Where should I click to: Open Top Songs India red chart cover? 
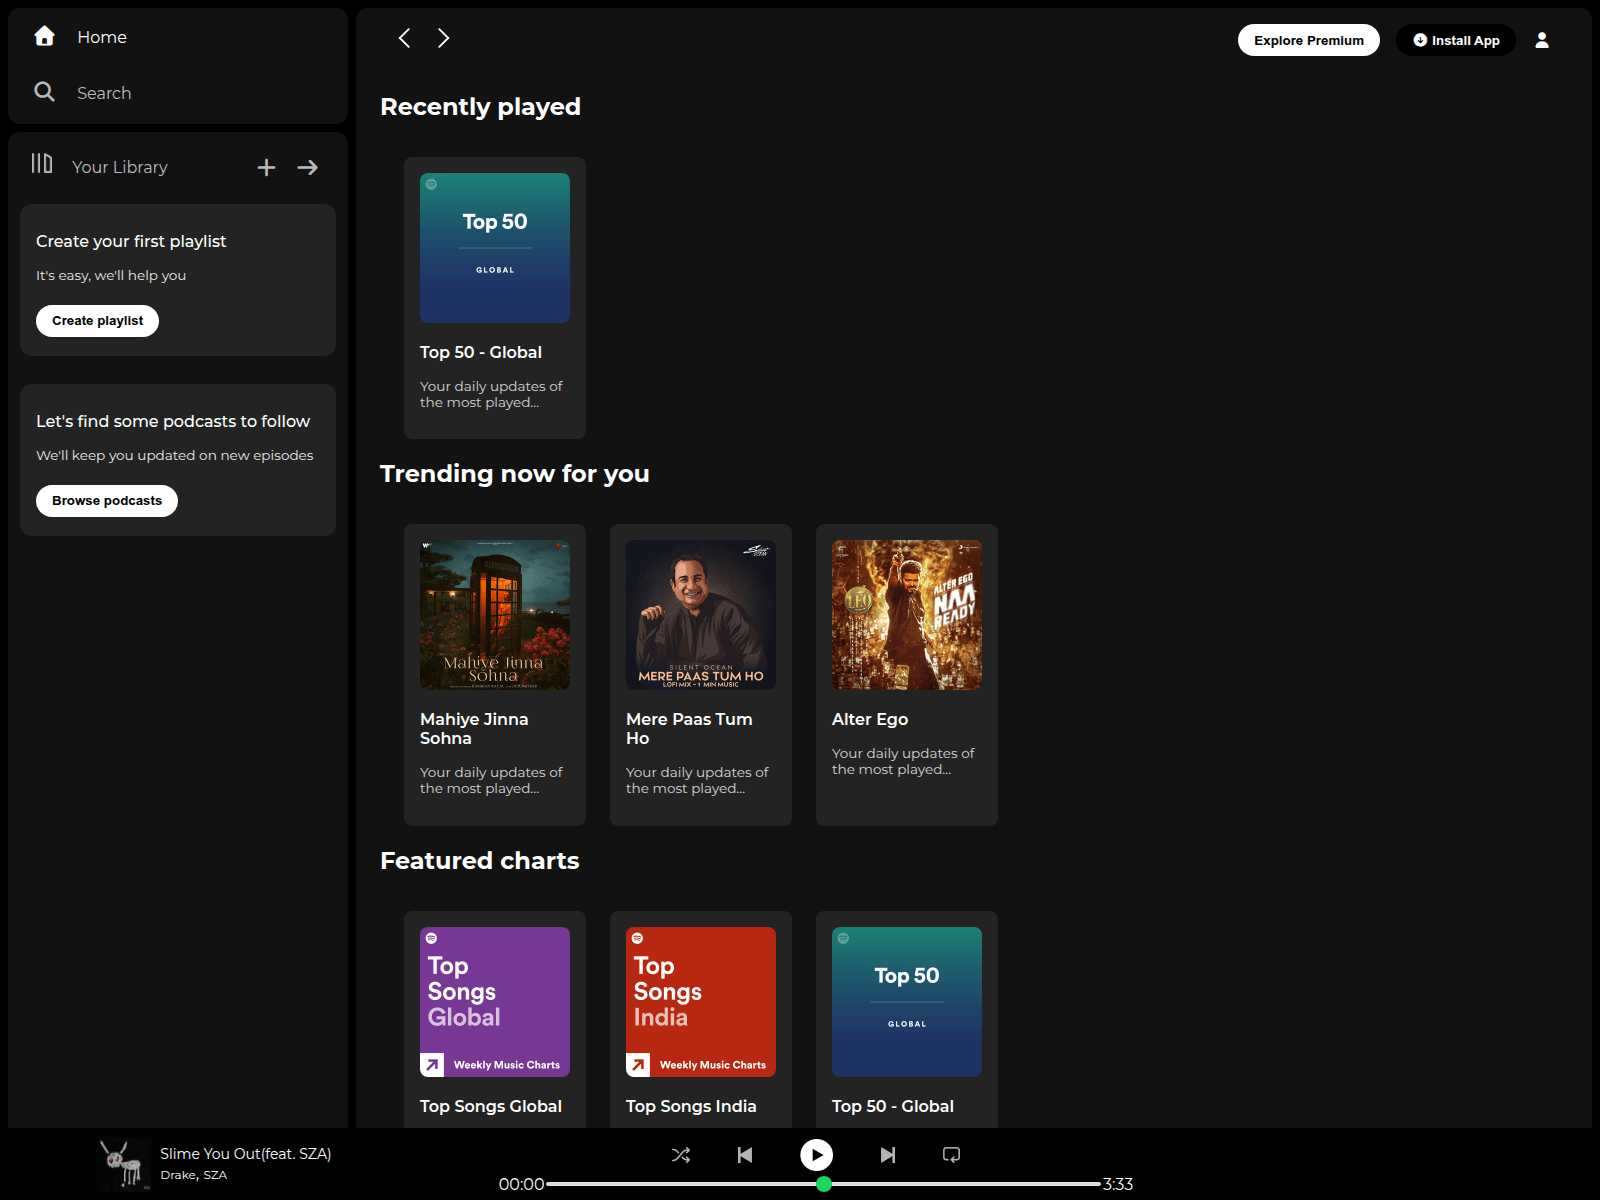coord(701,1002)
